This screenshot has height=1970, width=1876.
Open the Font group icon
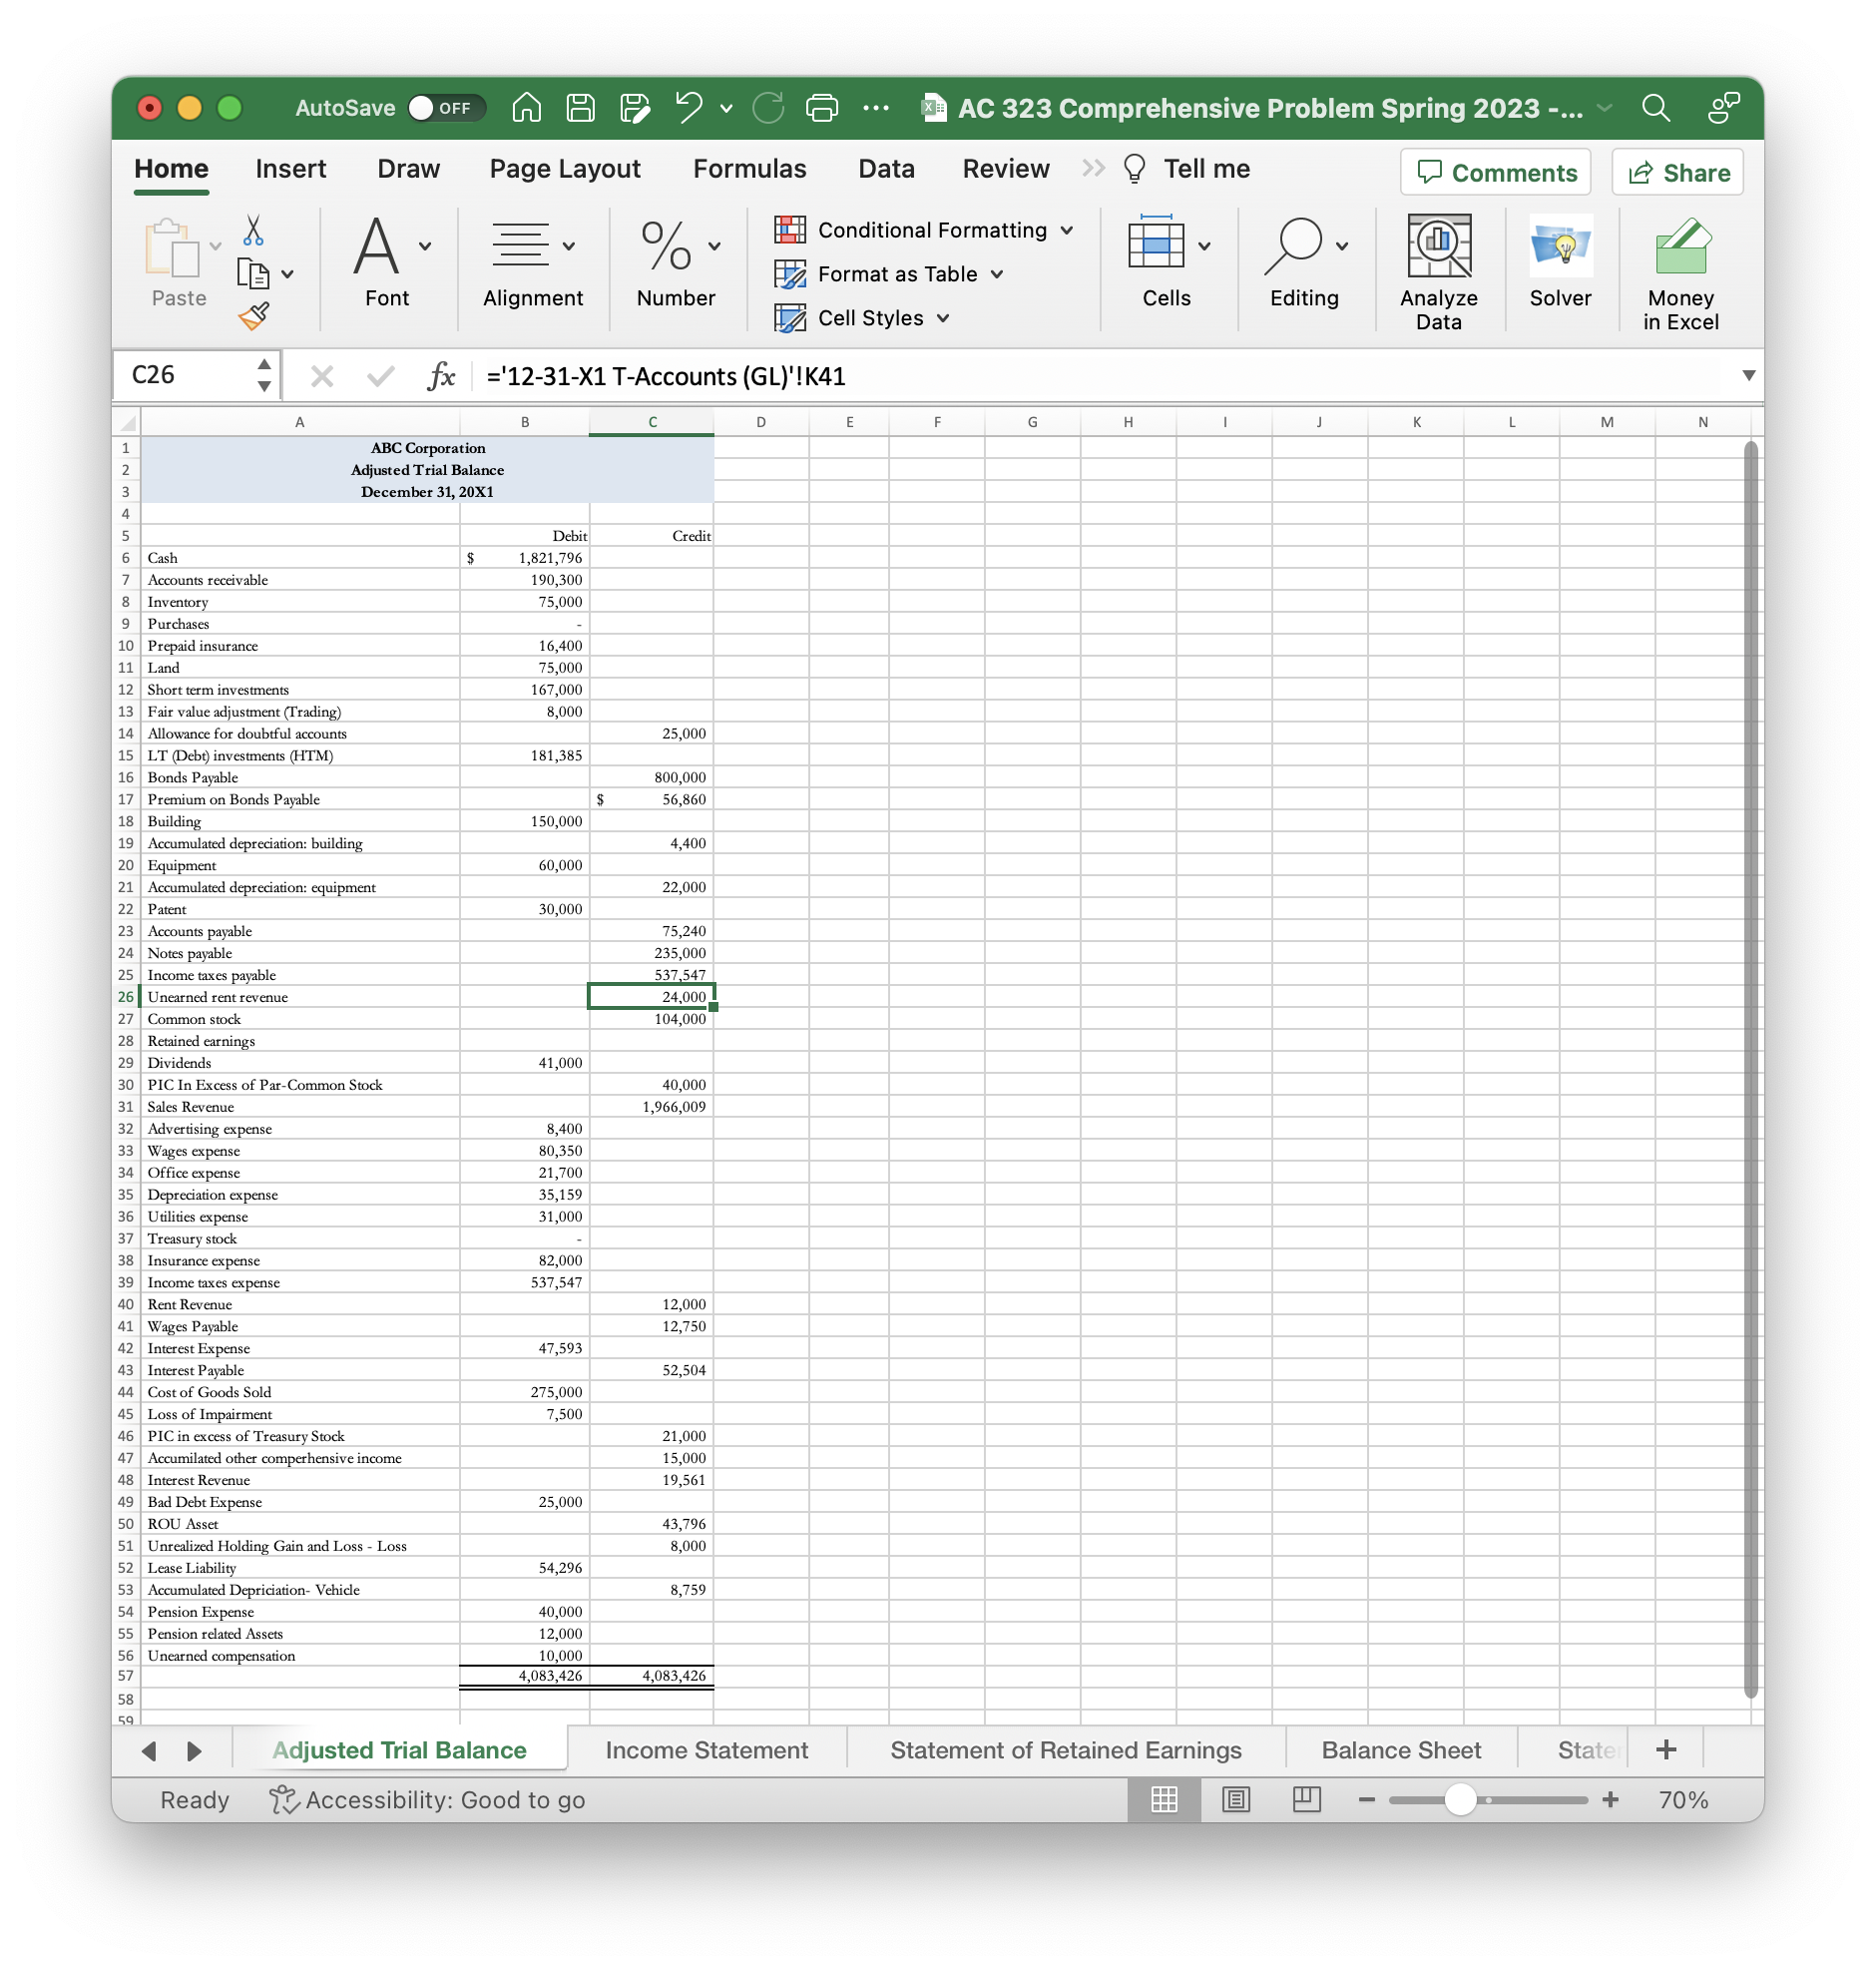tap(377, 246)
